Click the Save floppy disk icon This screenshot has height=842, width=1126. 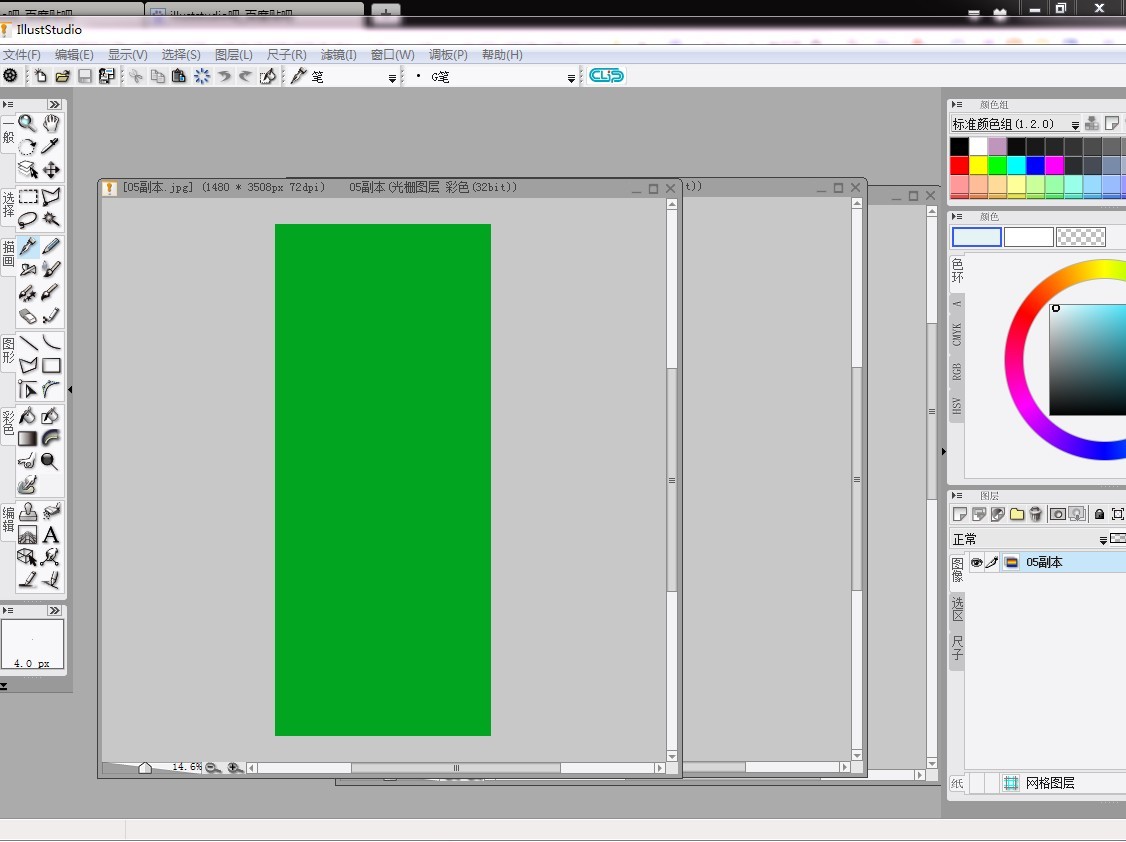tap(85, 76)
